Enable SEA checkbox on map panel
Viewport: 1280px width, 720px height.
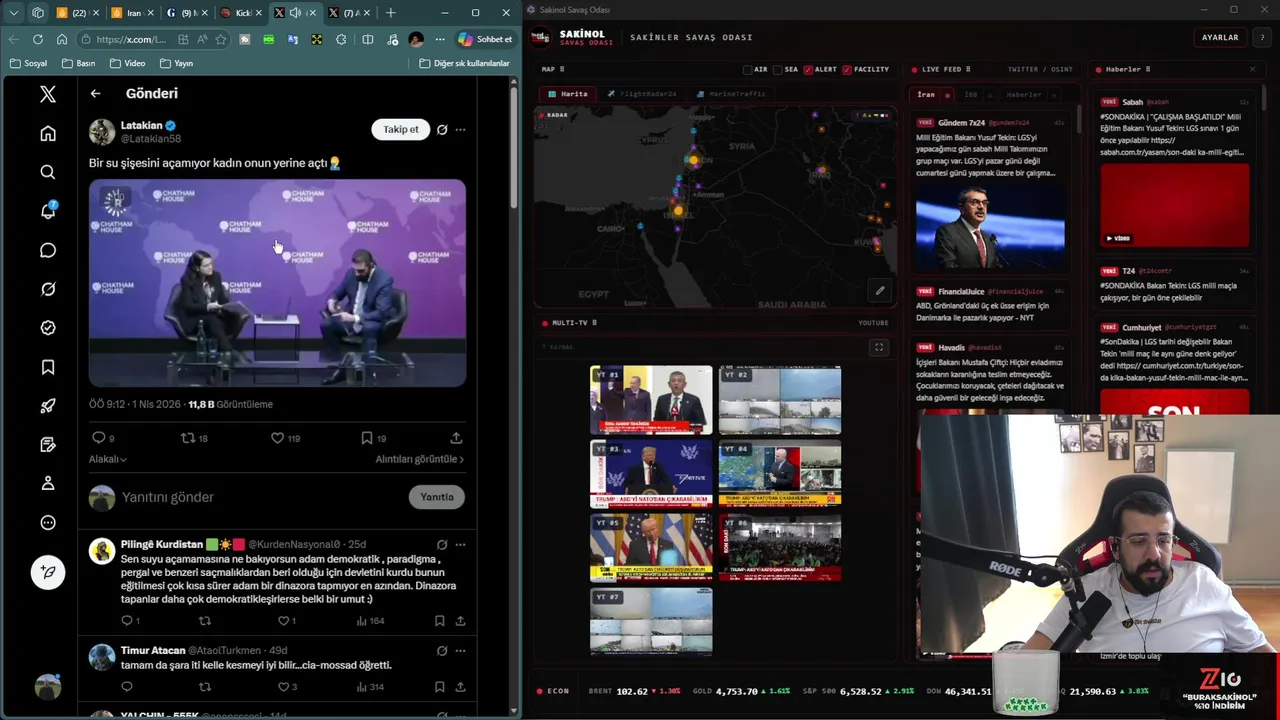coord(778,70)
